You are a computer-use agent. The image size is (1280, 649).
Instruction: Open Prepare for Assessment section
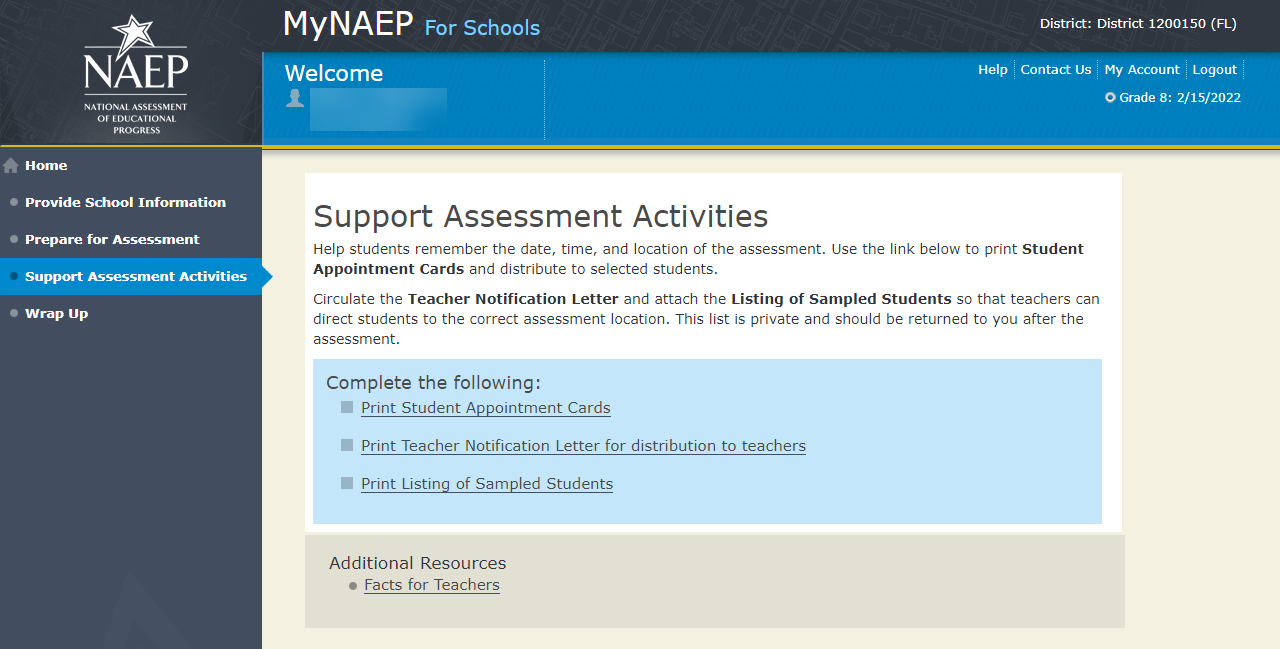[112, 239]
